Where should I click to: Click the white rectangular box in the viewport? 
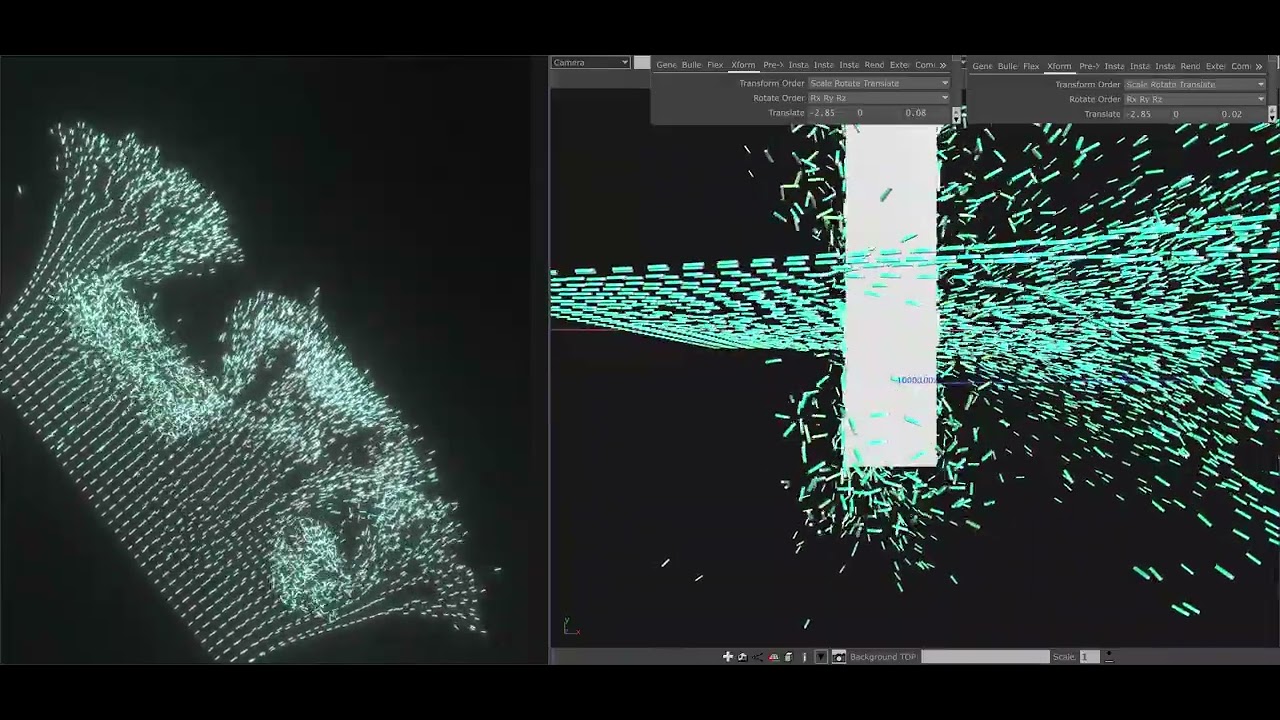point(891,295)
